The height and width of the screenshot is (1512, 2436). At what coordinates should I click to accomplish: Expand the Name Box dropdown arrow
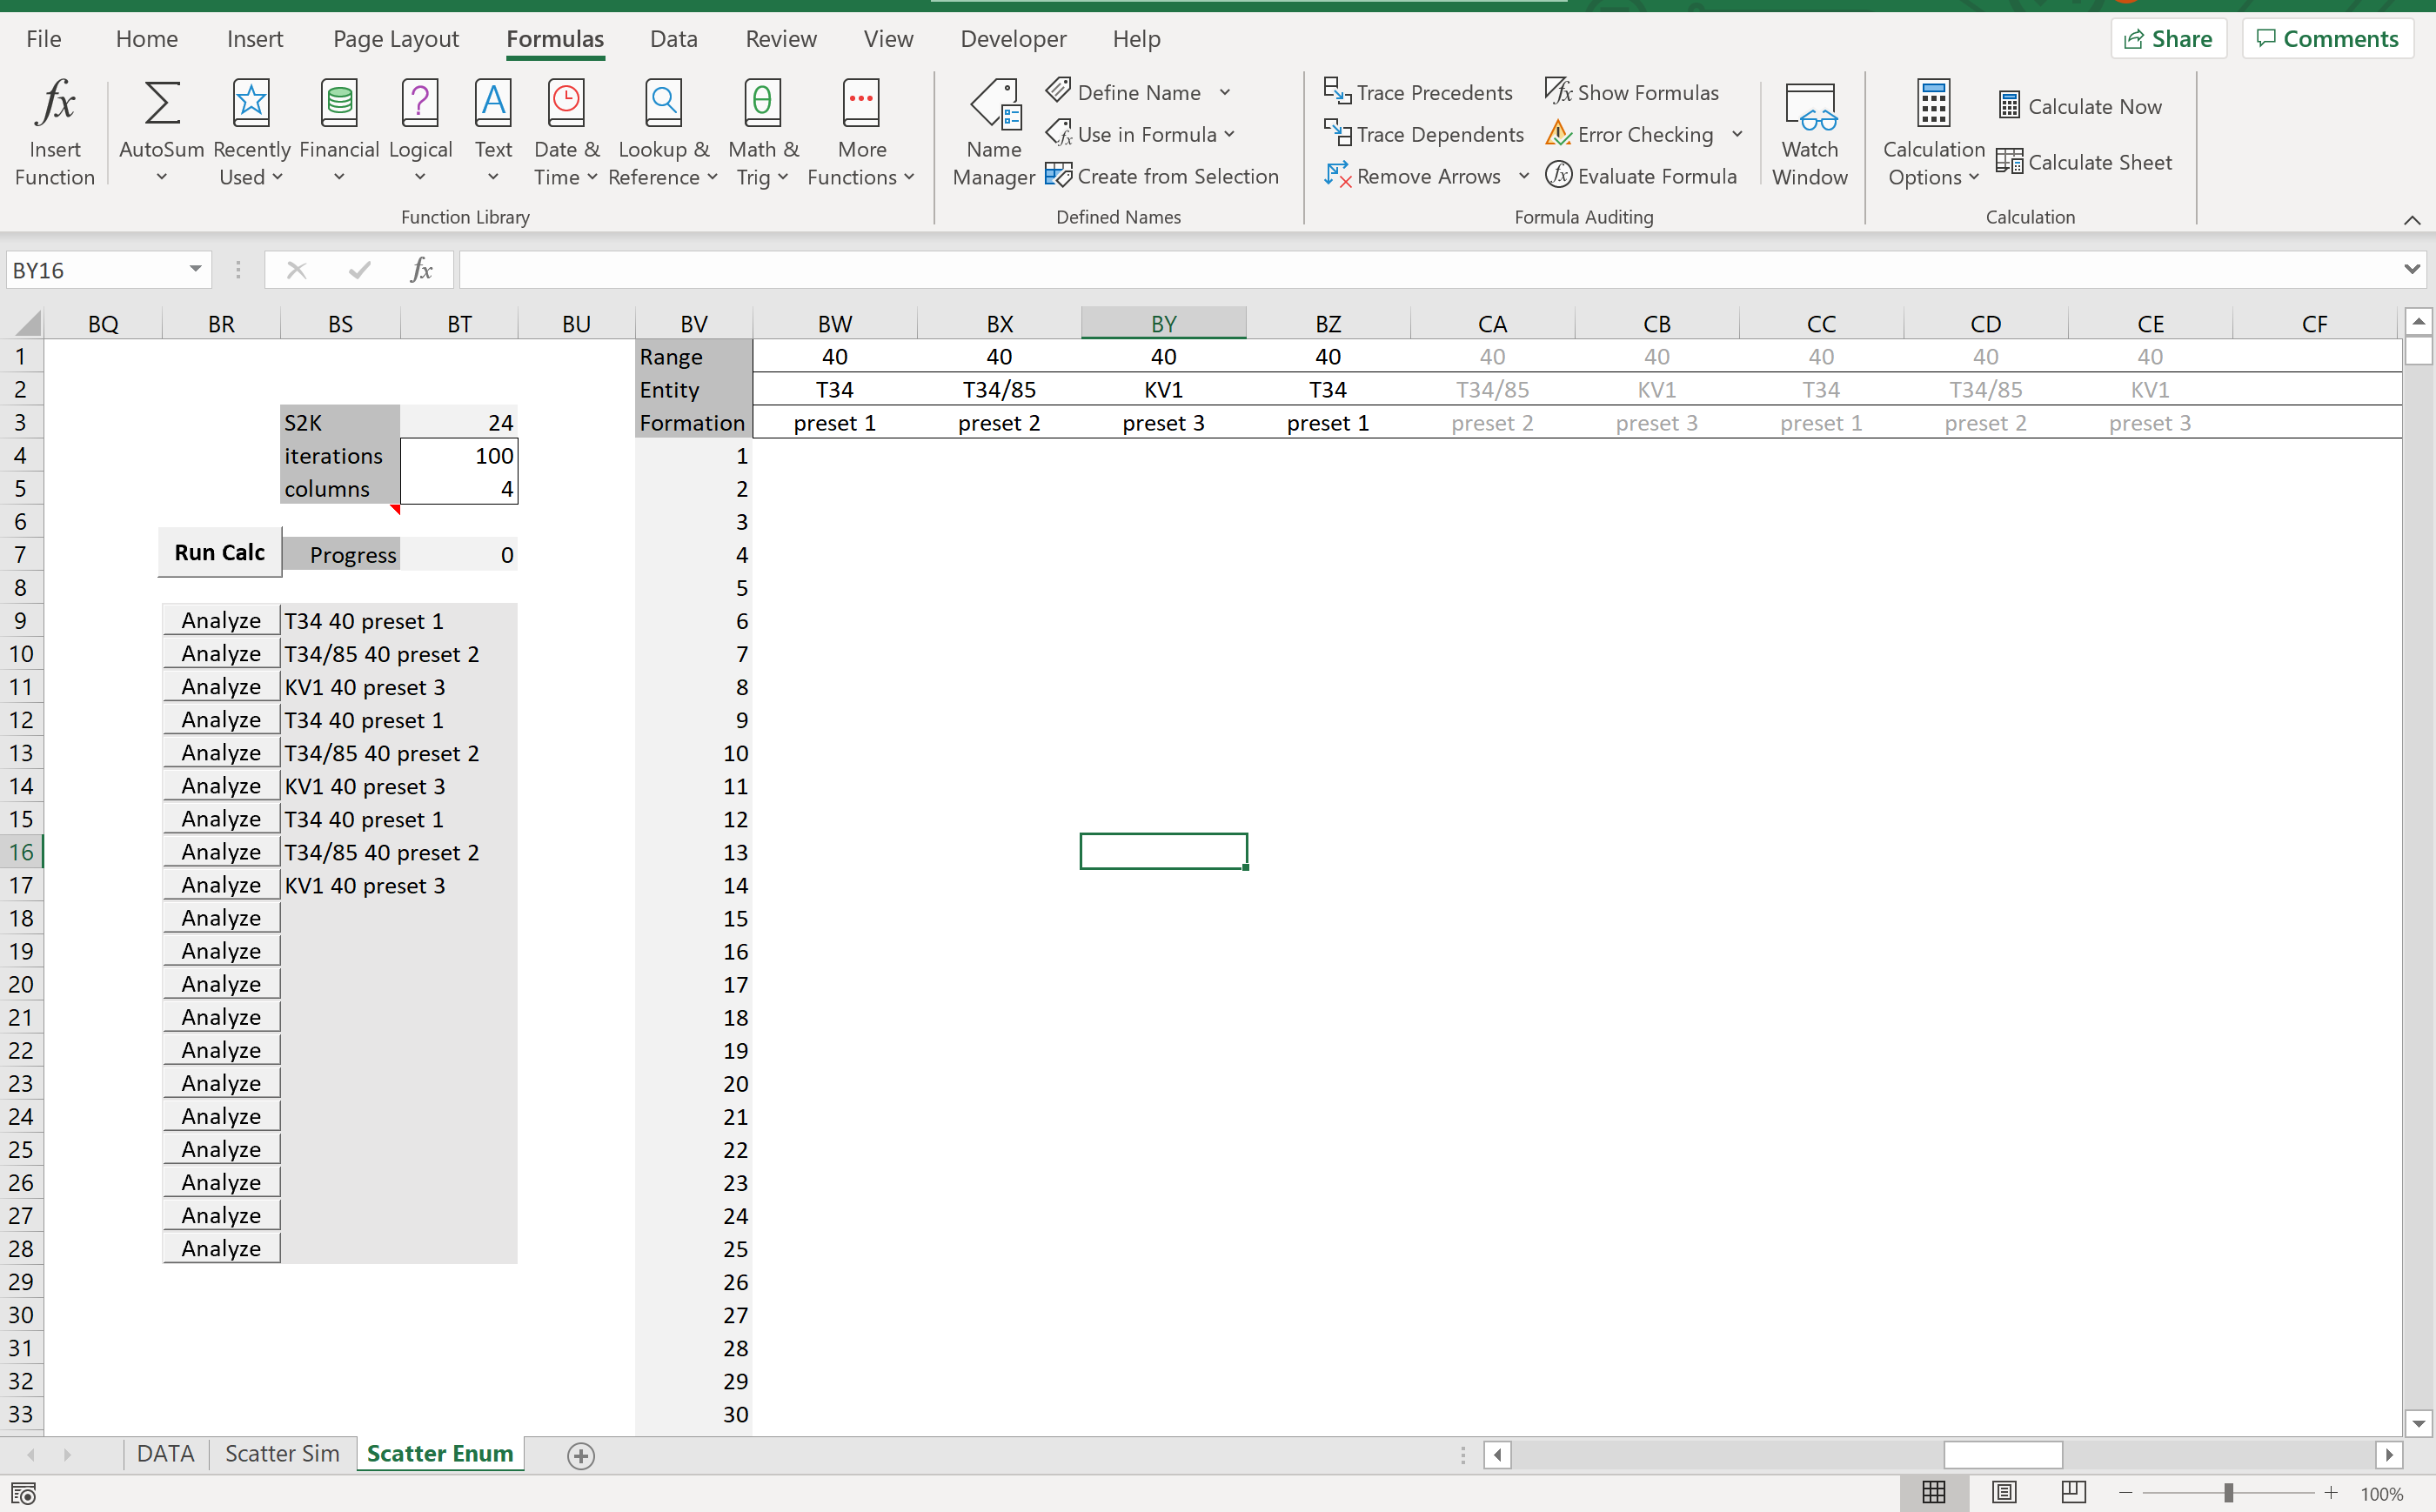point(195,269)
